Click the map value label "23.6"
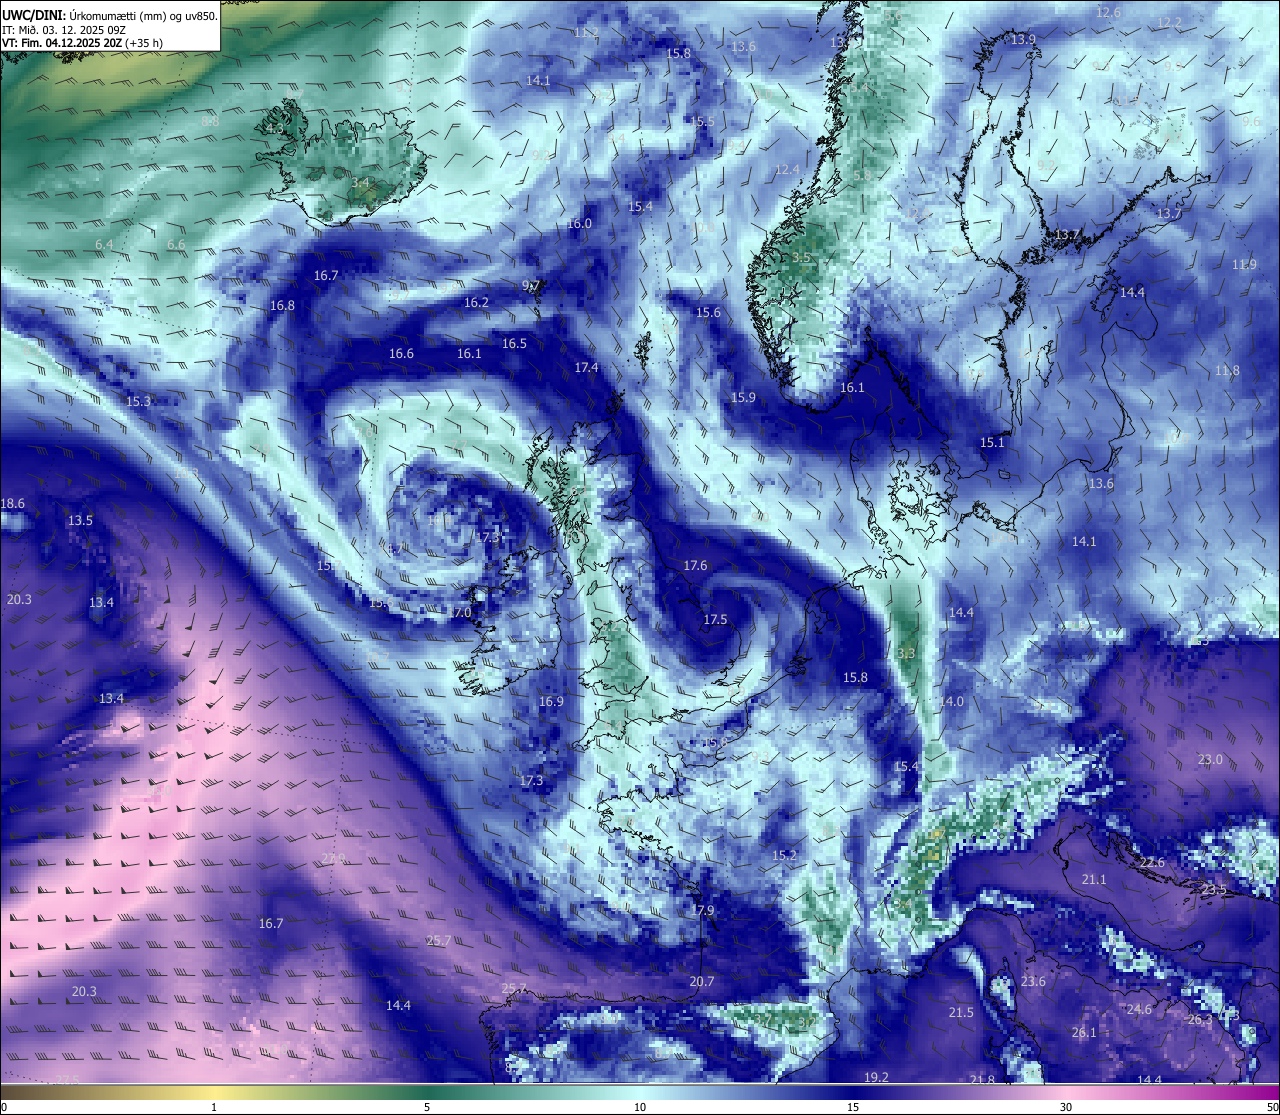Screen dimensions: 1280x1115 1033,982
